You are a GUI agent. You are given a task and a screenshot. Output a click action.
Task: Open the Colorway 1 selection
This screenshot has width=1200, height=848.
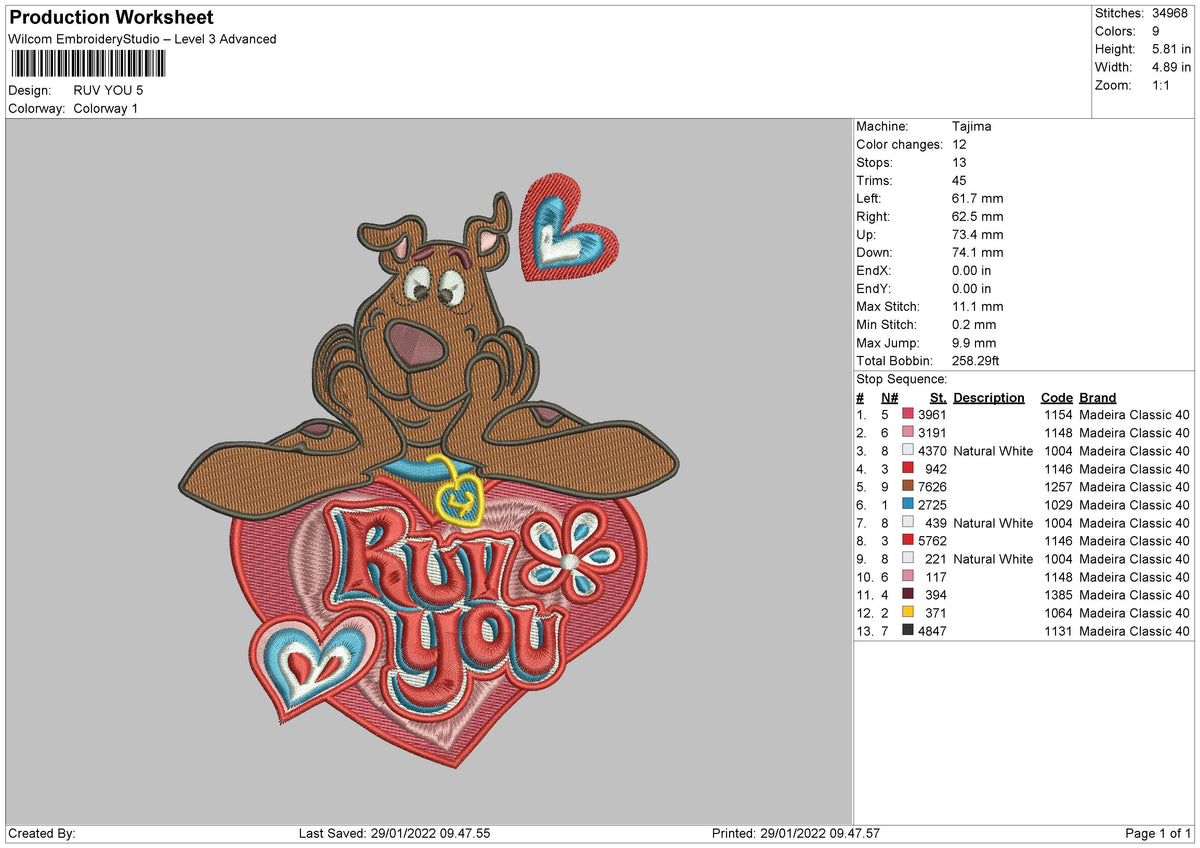[x=105, y=108]
